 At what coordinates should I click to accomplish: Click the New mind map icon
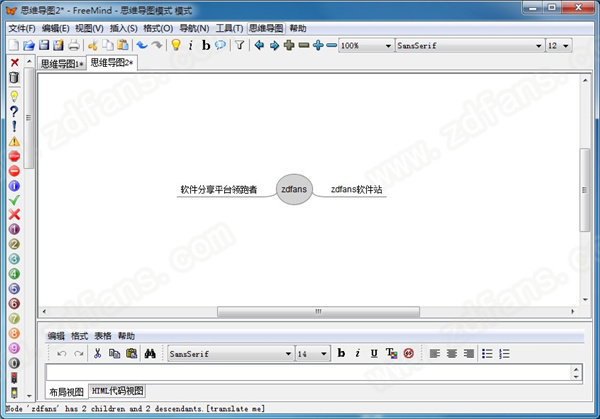[x=14, y=45]
